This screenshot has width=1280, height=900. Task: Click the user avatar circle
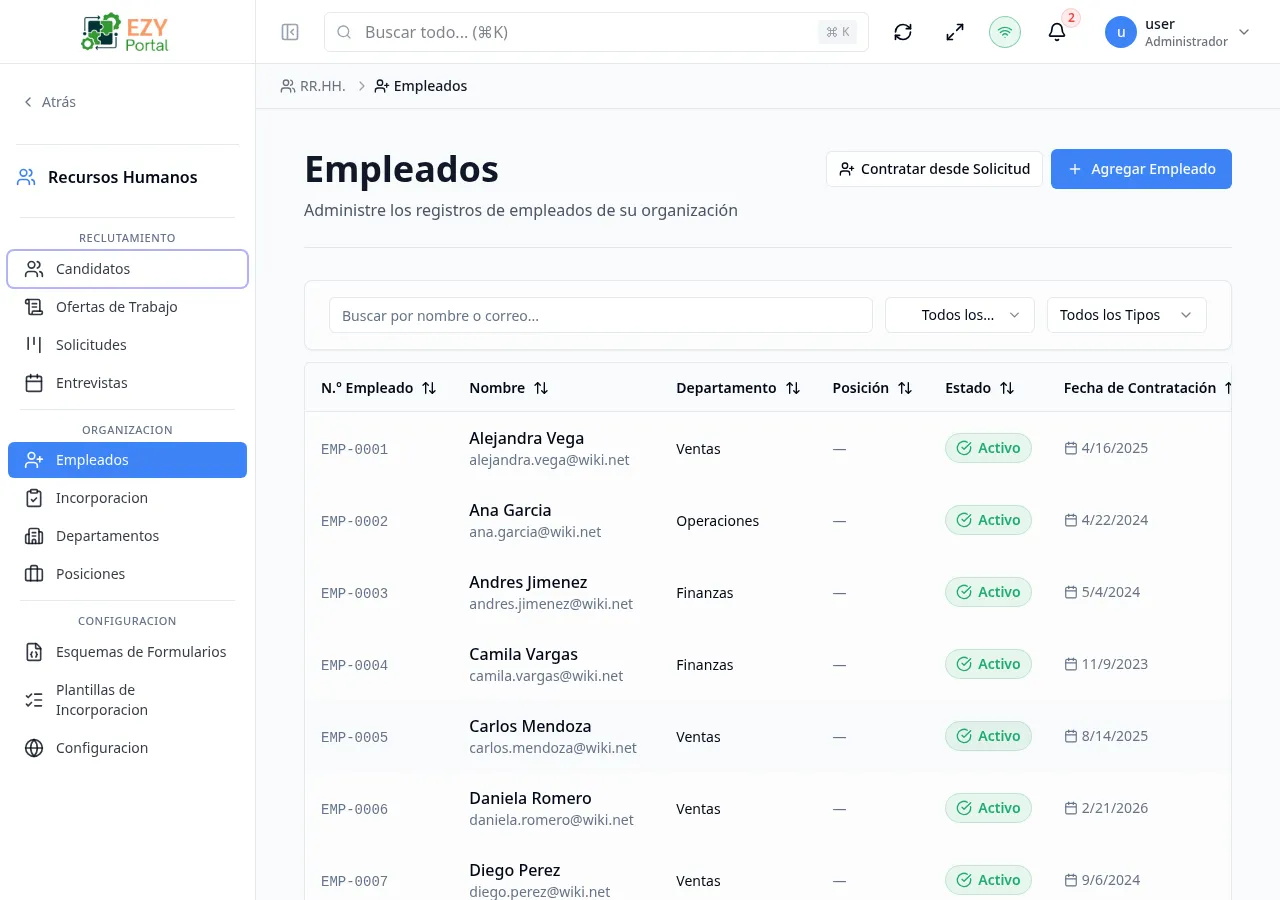[x=1121, y=32]
